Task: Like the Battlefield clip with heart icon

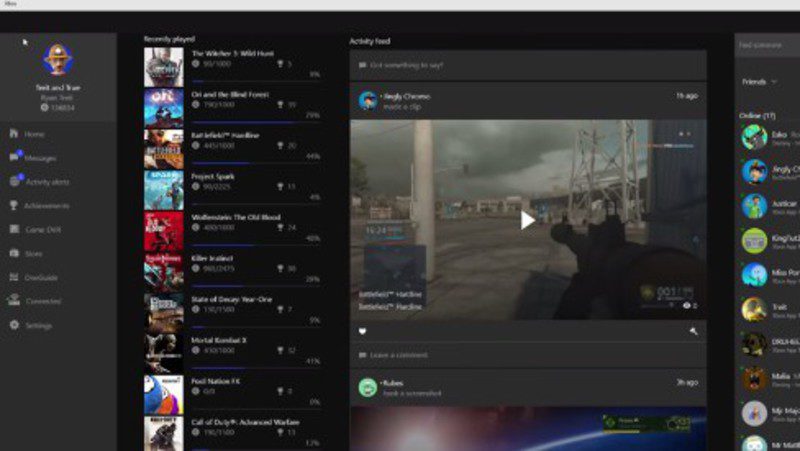Action: click(x=362, y=331)
